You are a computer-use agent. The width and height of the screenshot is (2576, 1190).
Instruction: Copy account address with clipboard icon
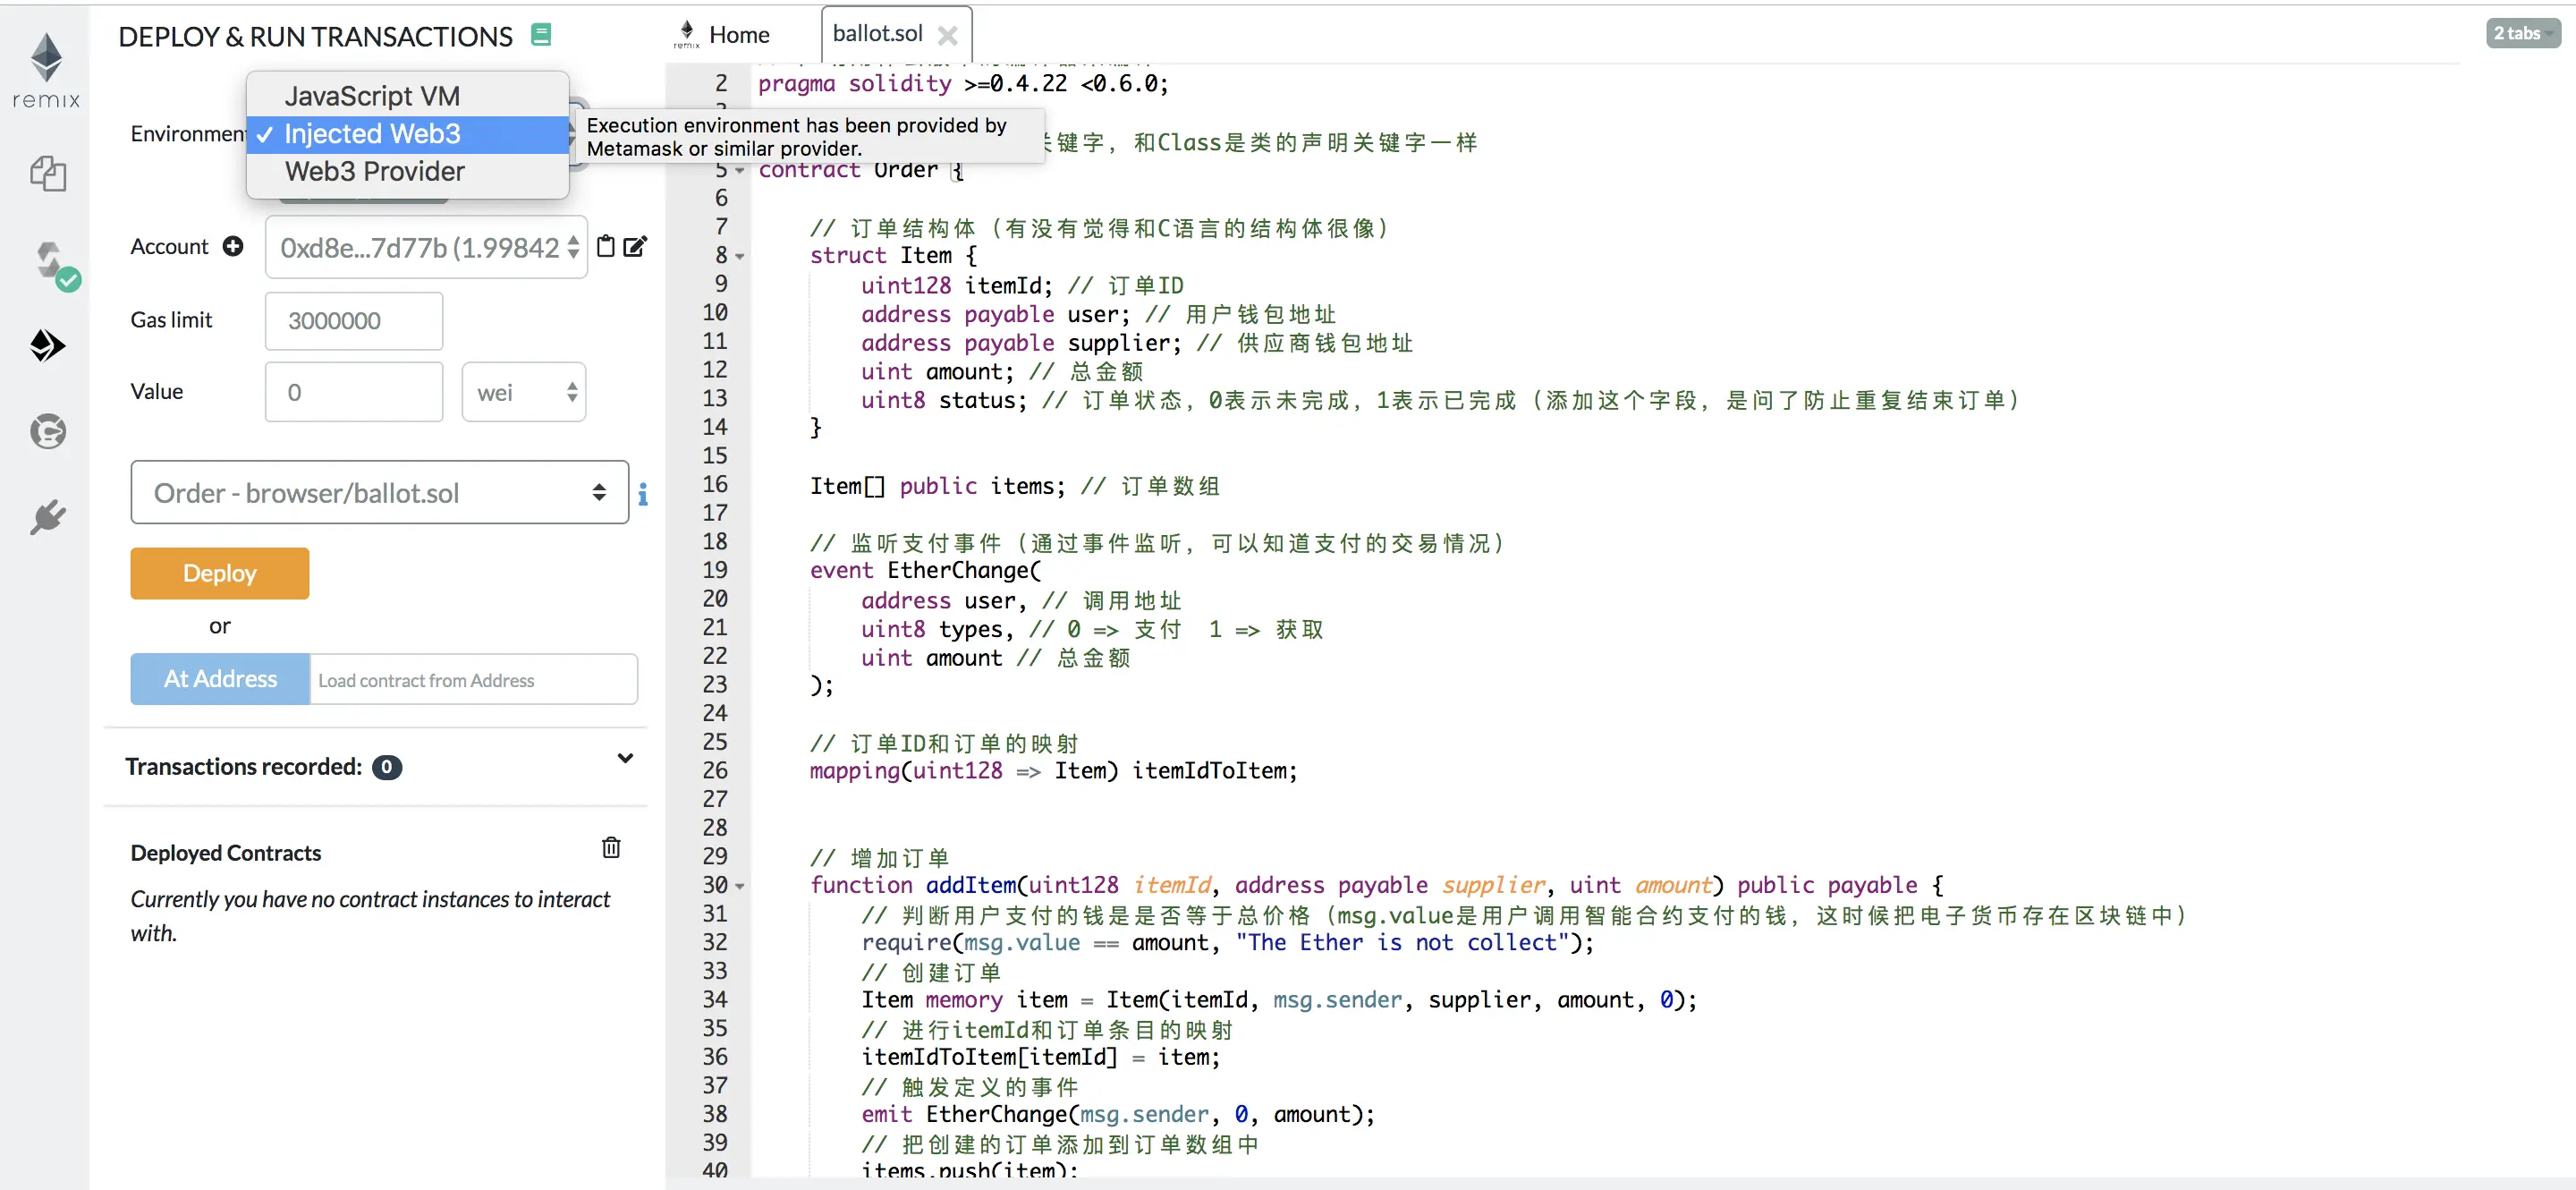click(605, 246)
